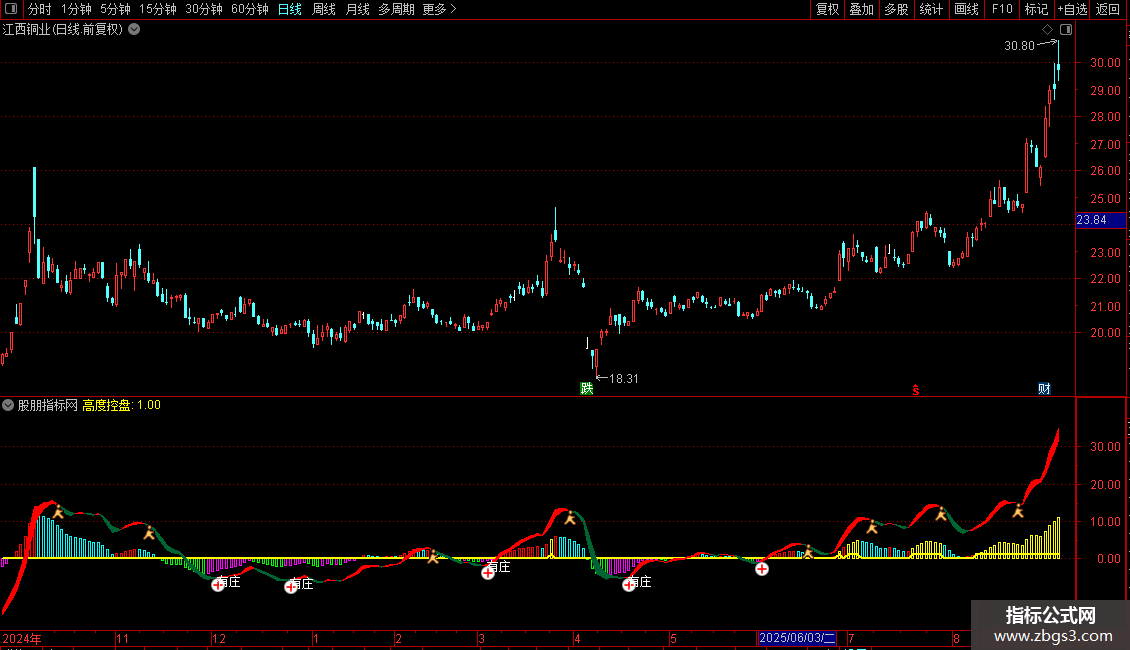Viewport: 1130px width, 650px height.
Task: Click the running-person icon at month 4
Action: coord(570,517)
